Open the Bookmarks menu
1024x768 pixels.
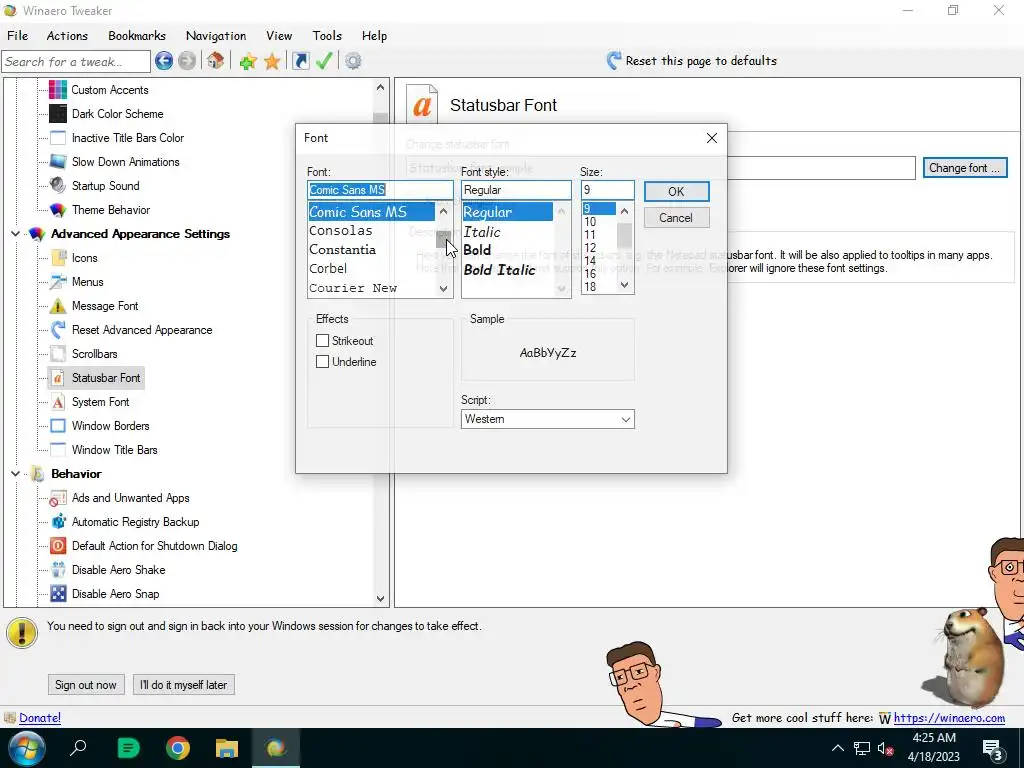pyautogui.click(x=136, y=36)
